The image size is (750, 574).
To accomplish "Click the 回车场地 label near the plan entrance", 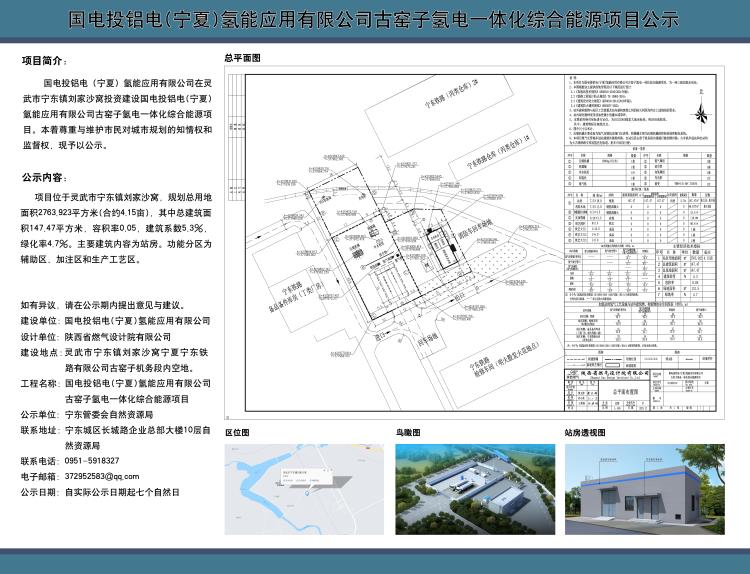I will (x=426, y=338).
